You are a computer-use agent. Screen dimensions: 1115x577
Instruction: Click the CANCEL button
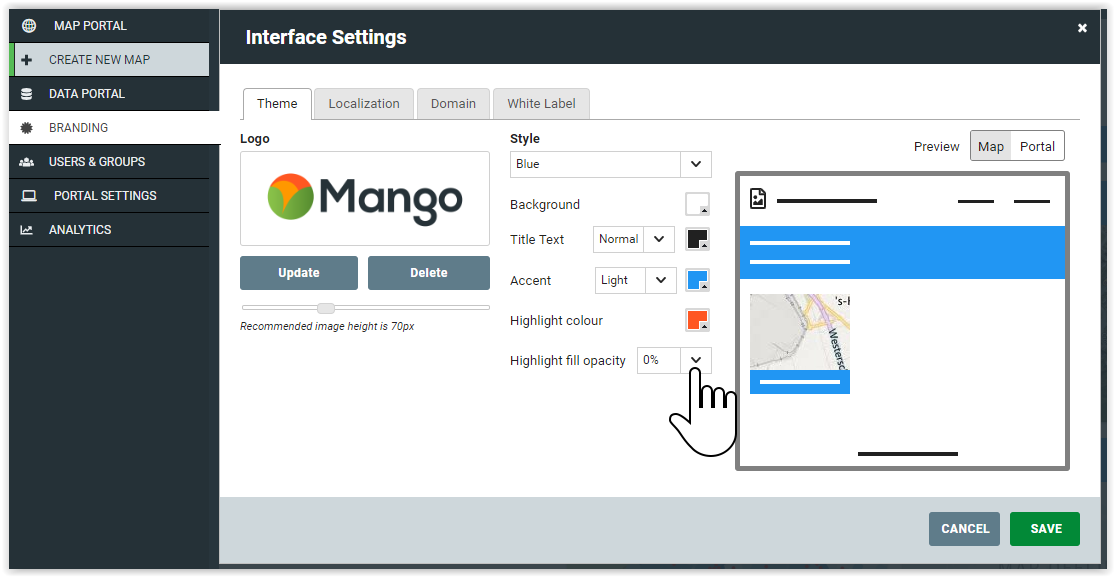pyautogui.click(x=964, y=529)
